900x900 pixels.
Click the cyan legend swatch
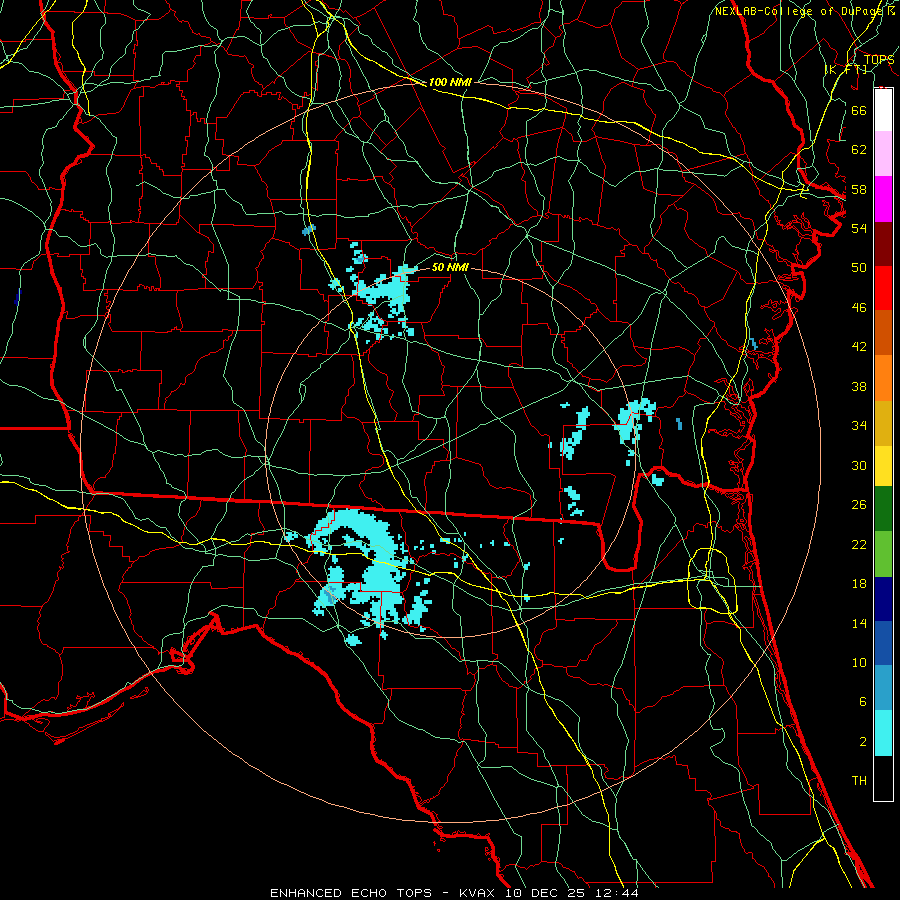pos(883,733)
